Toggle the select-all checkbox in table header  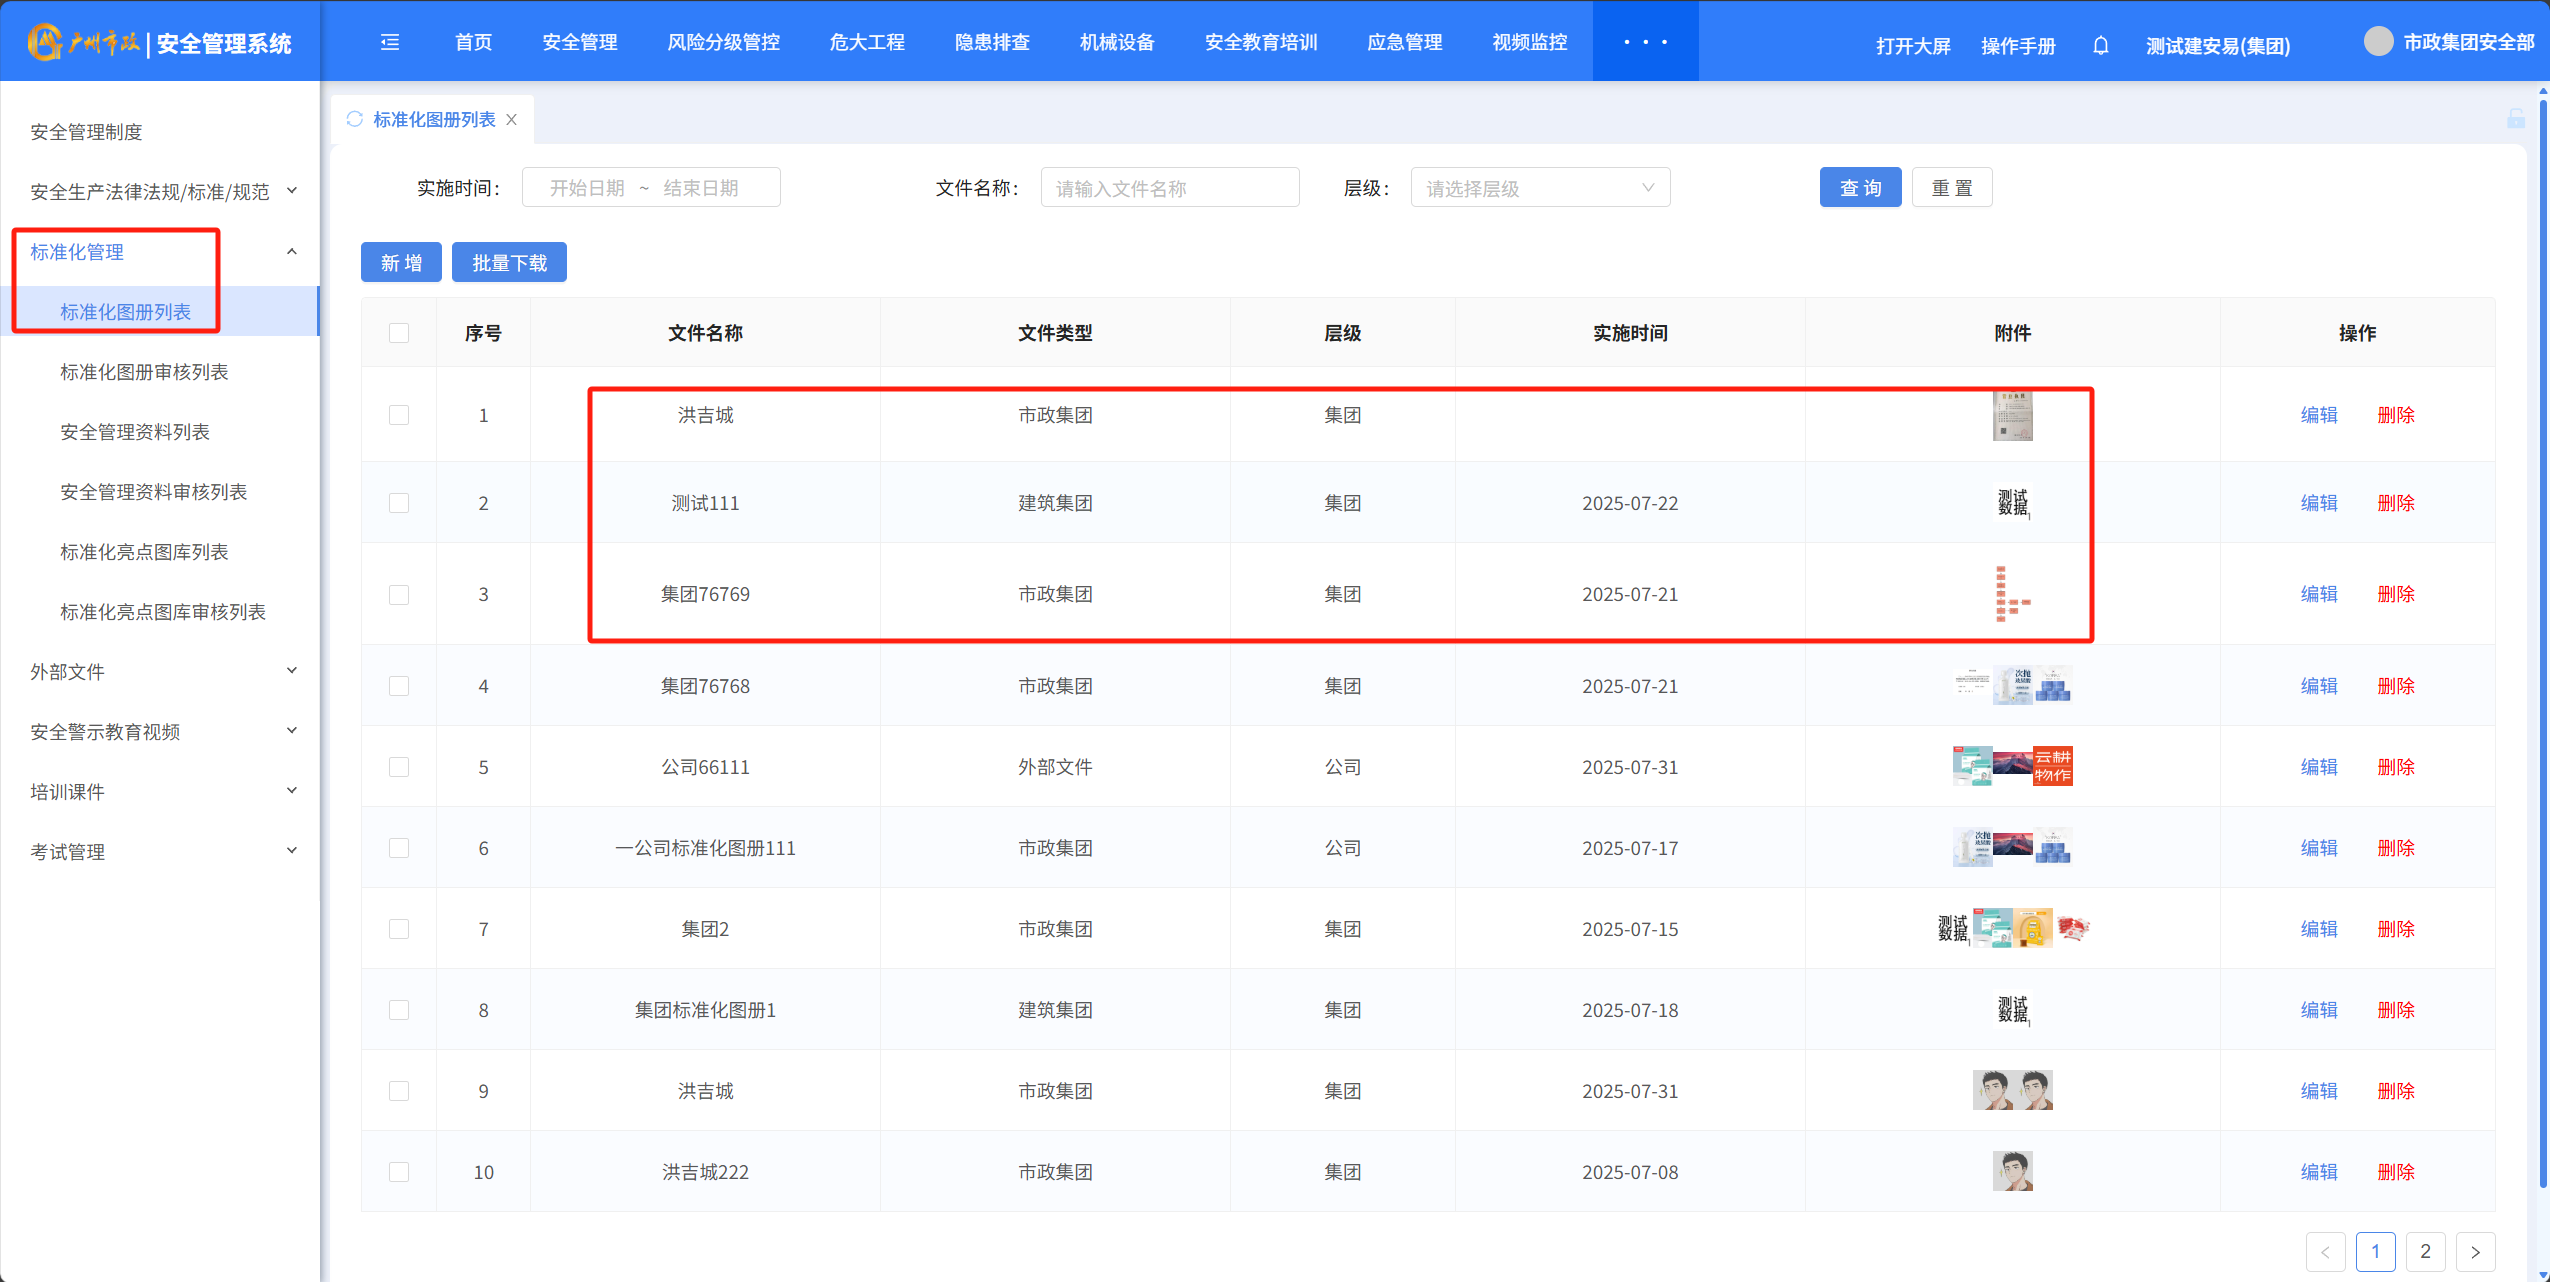399,333
